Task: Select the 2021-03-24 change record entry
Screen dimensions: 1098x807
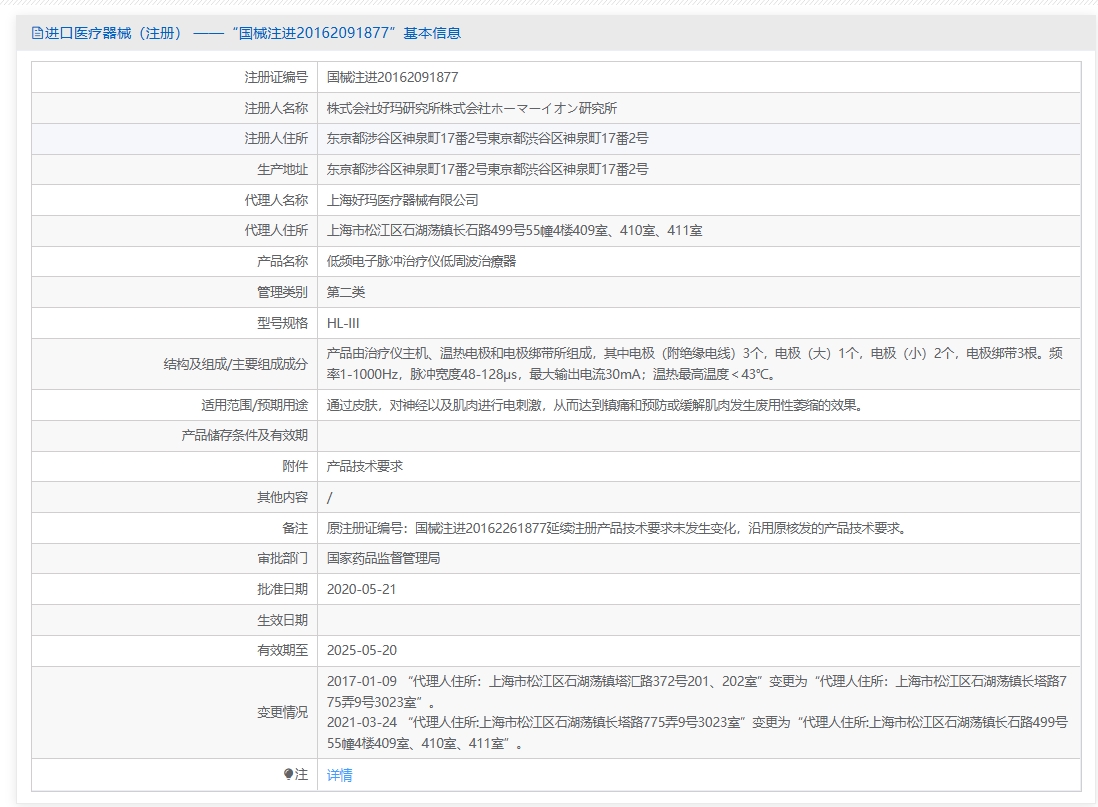Action: (697, 733)
